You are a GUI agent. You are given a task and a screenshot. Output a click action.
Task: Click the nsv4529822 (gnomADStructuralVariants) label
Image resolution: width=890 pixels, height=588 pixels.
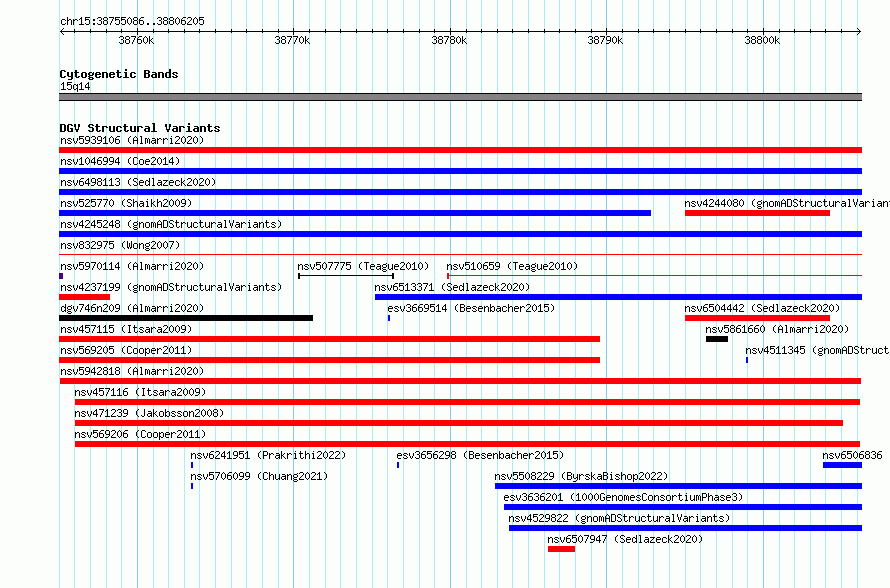click(619, 518)
